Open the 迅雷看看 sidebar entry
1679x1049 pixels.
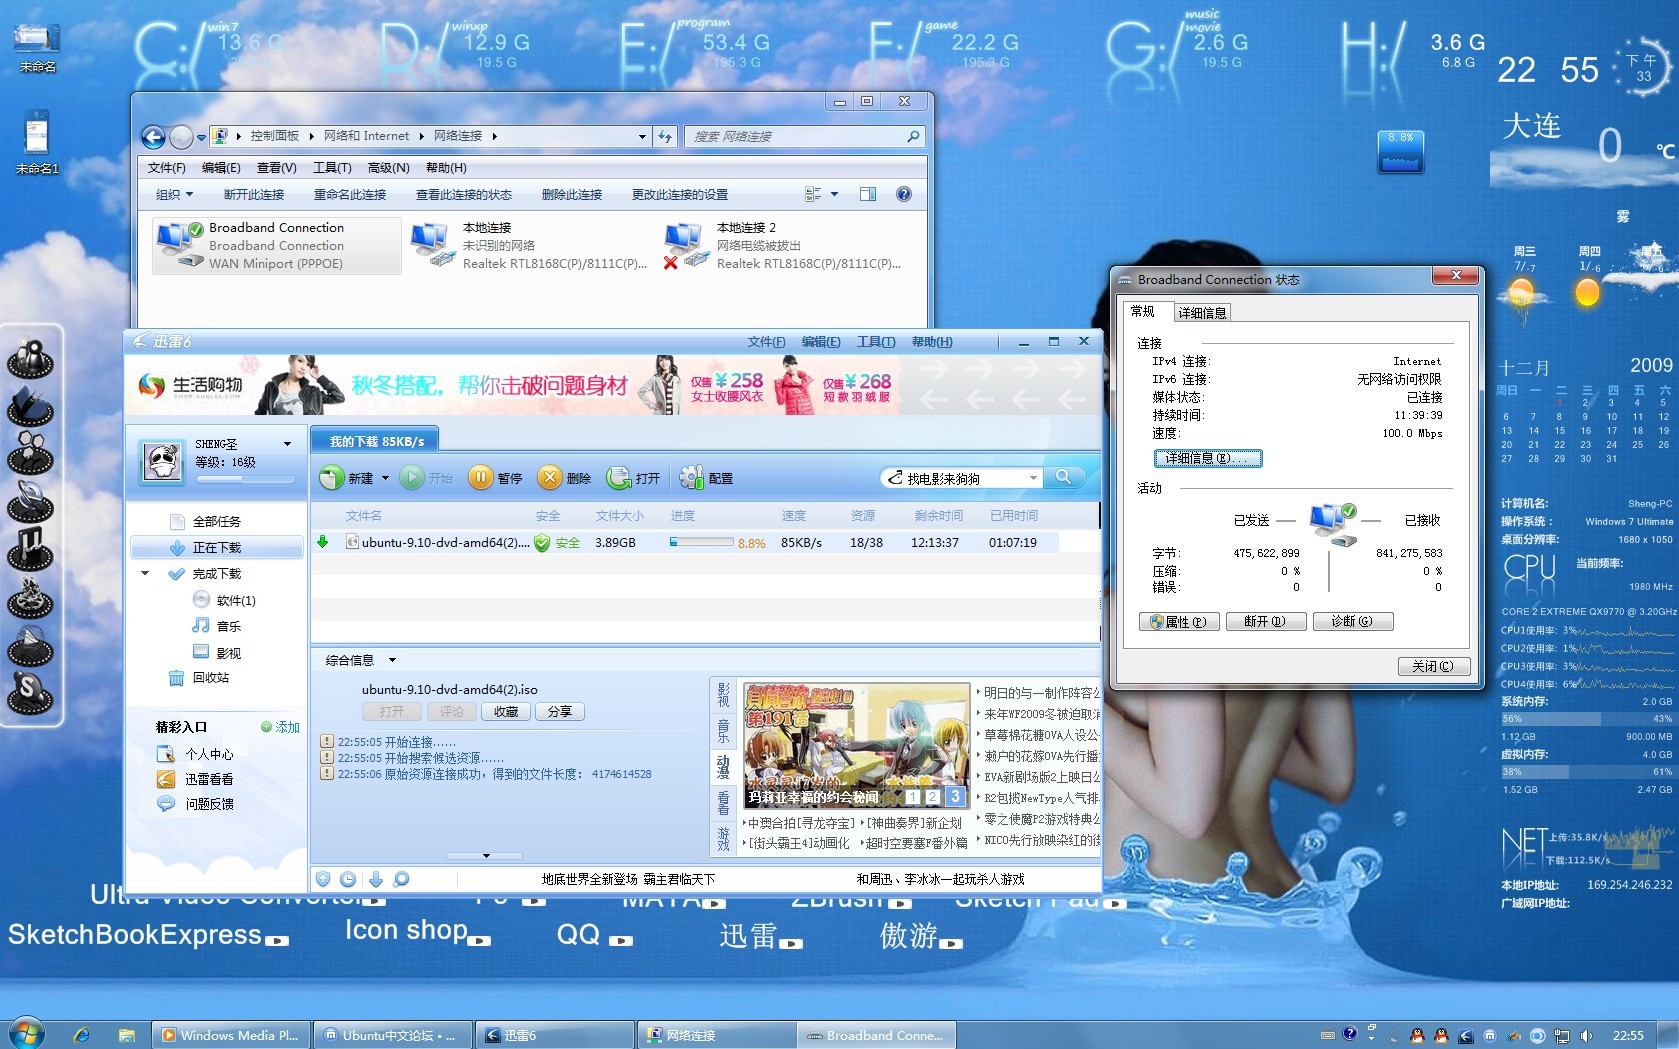point(209,779)
